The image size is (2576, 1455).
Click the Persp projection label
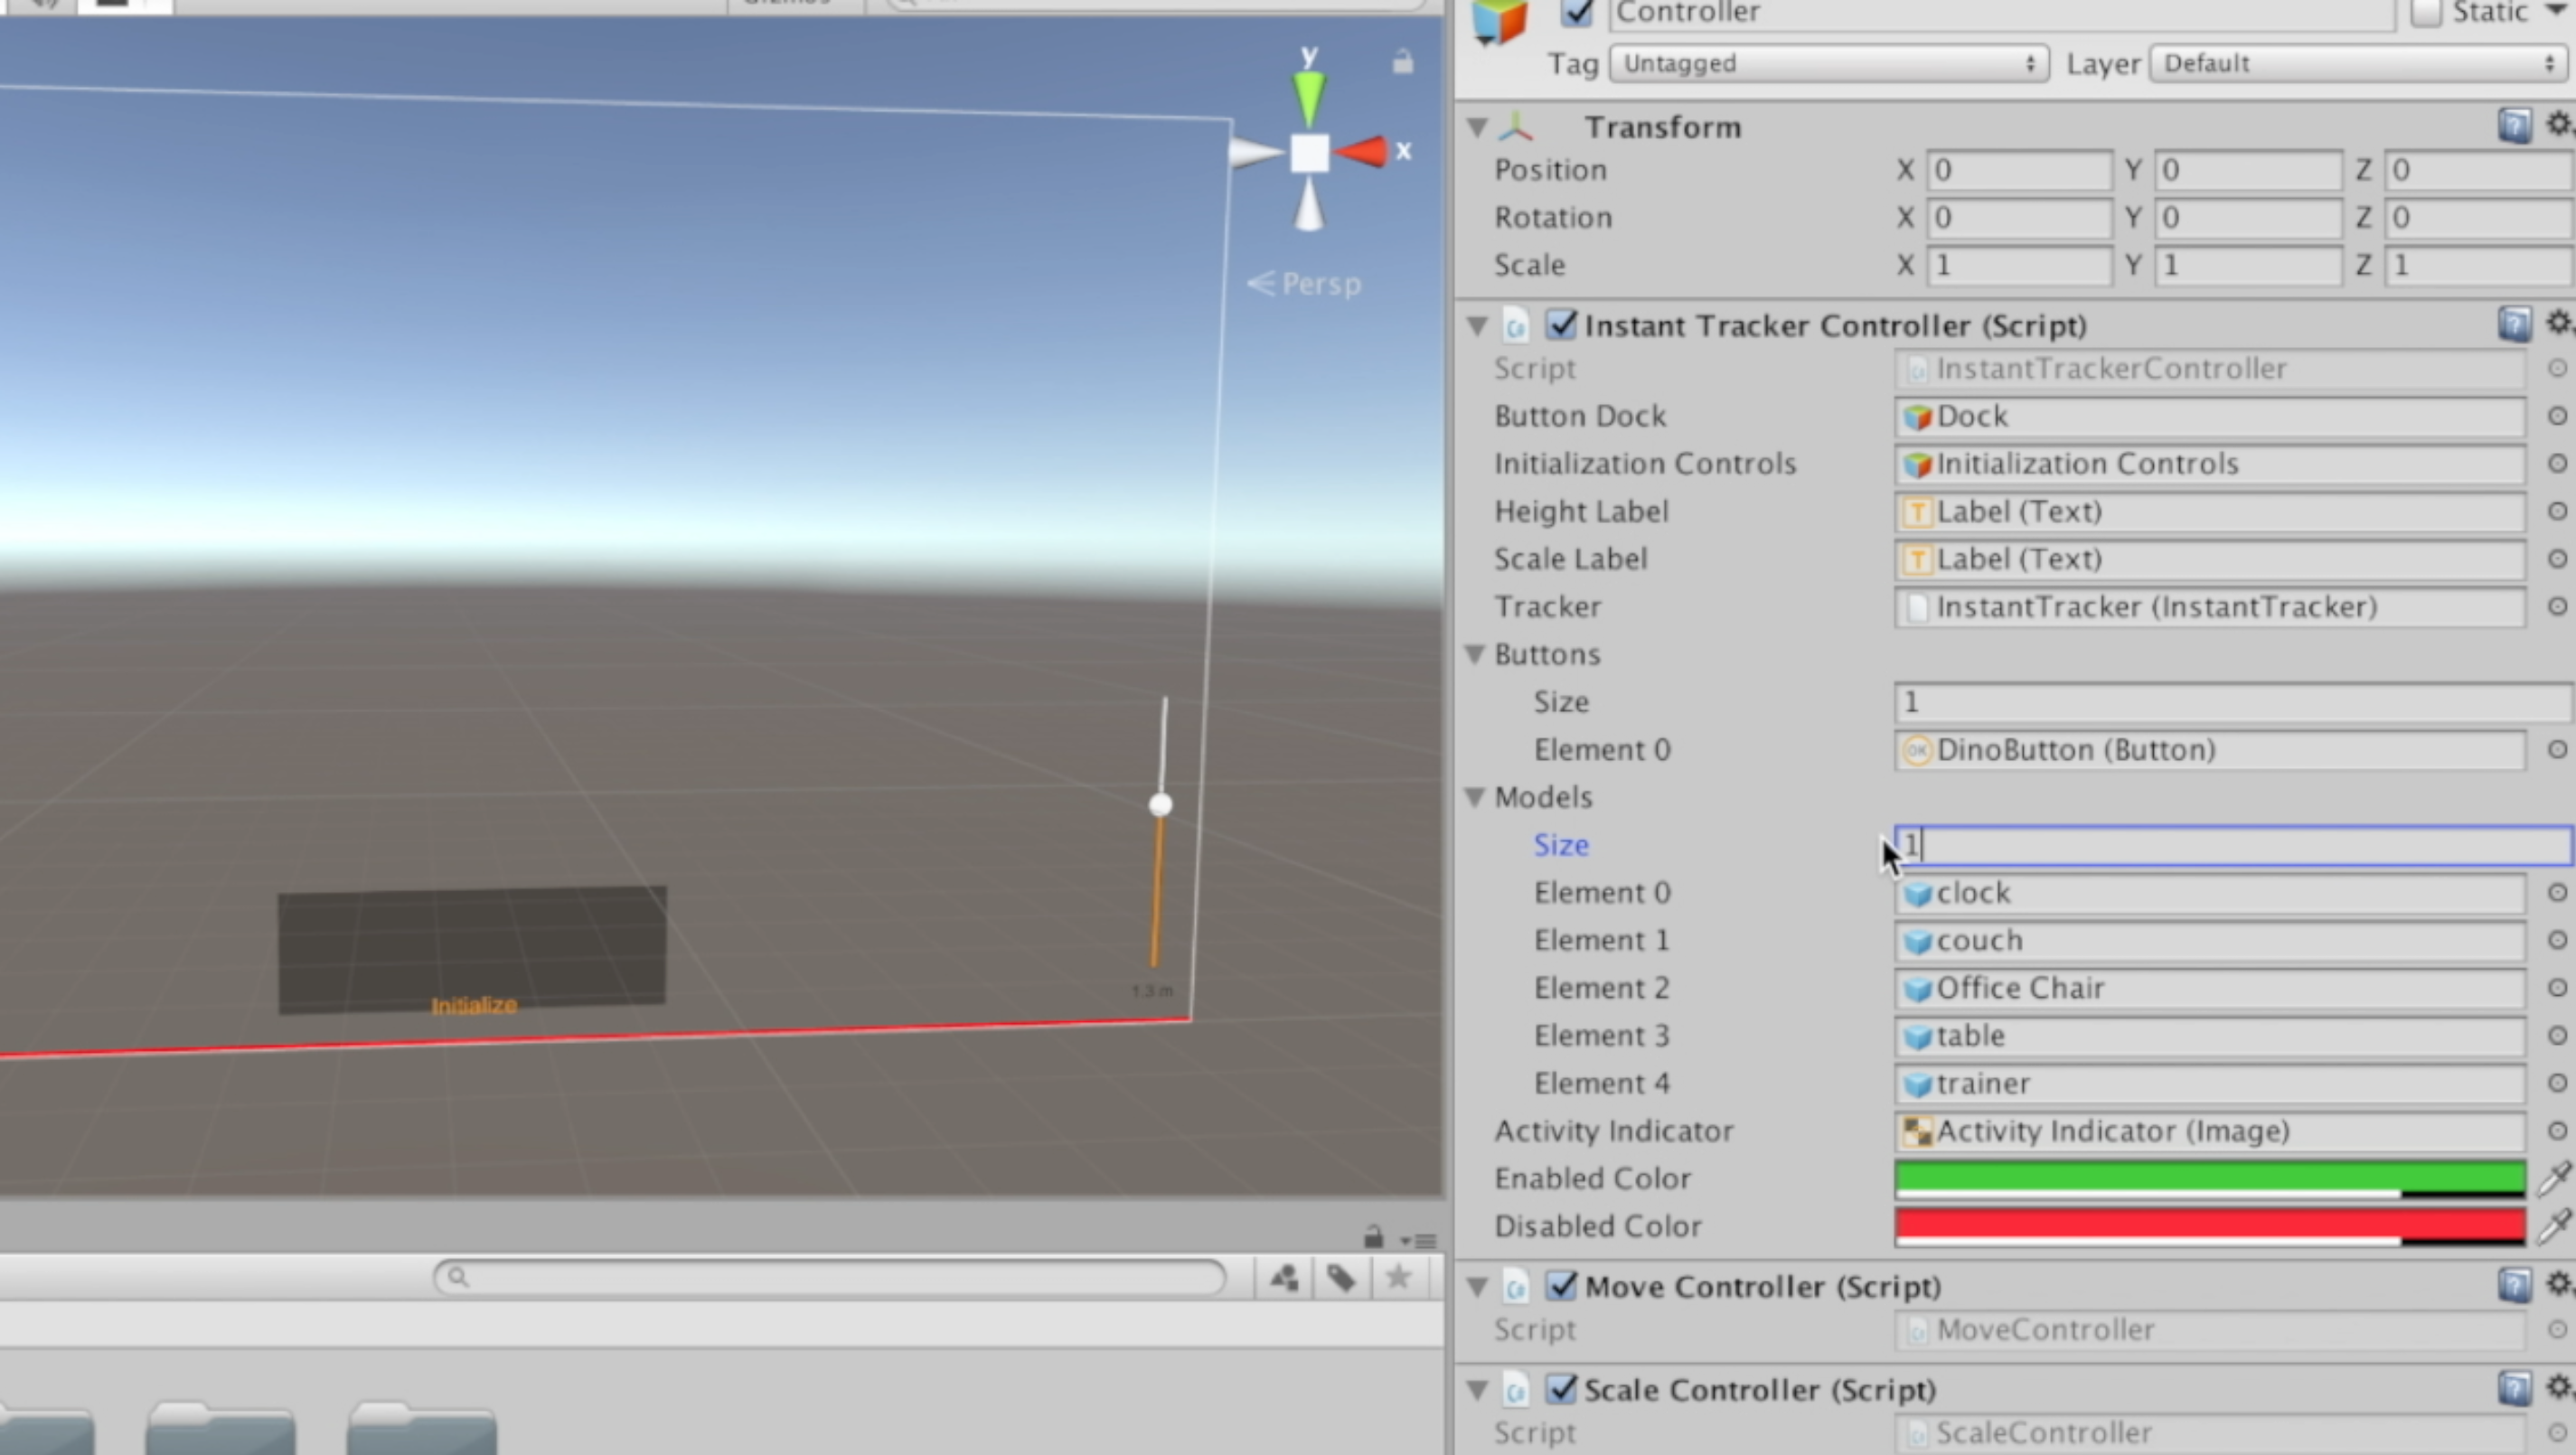(1320, 284)
